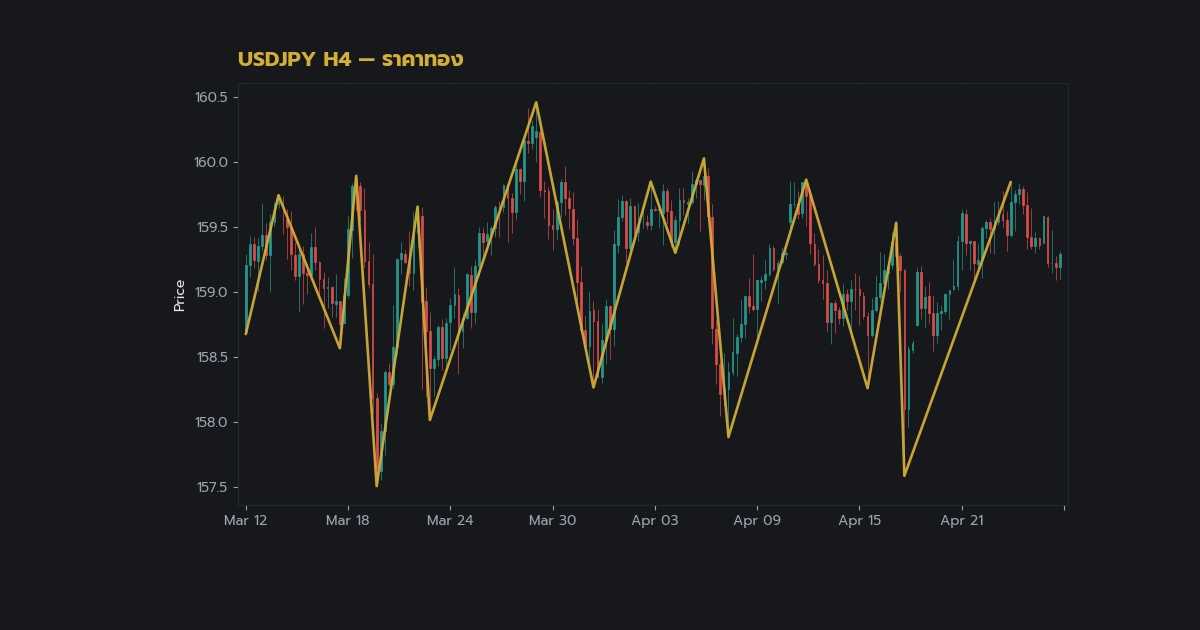
Task: Click the Mar 24 date label
Action: tap(450, 520)
